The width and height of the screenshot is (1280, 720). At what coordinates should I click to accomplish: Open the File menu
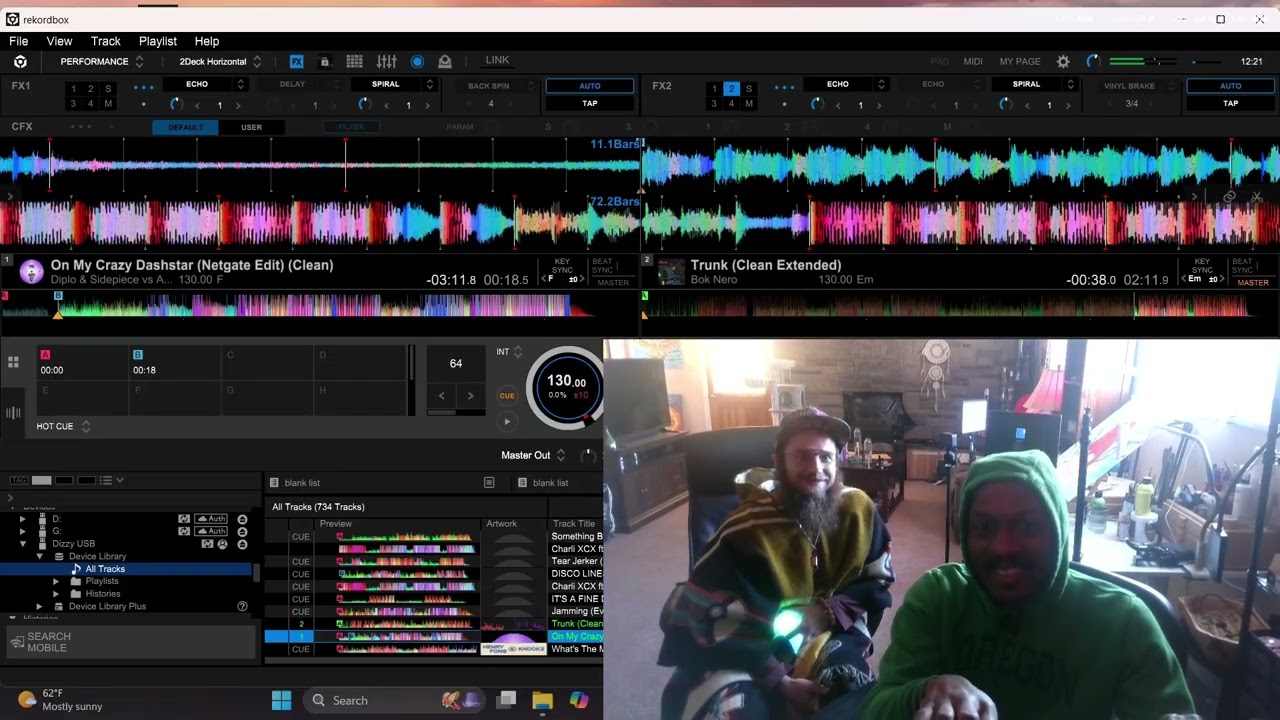click(x=18, y=41)
